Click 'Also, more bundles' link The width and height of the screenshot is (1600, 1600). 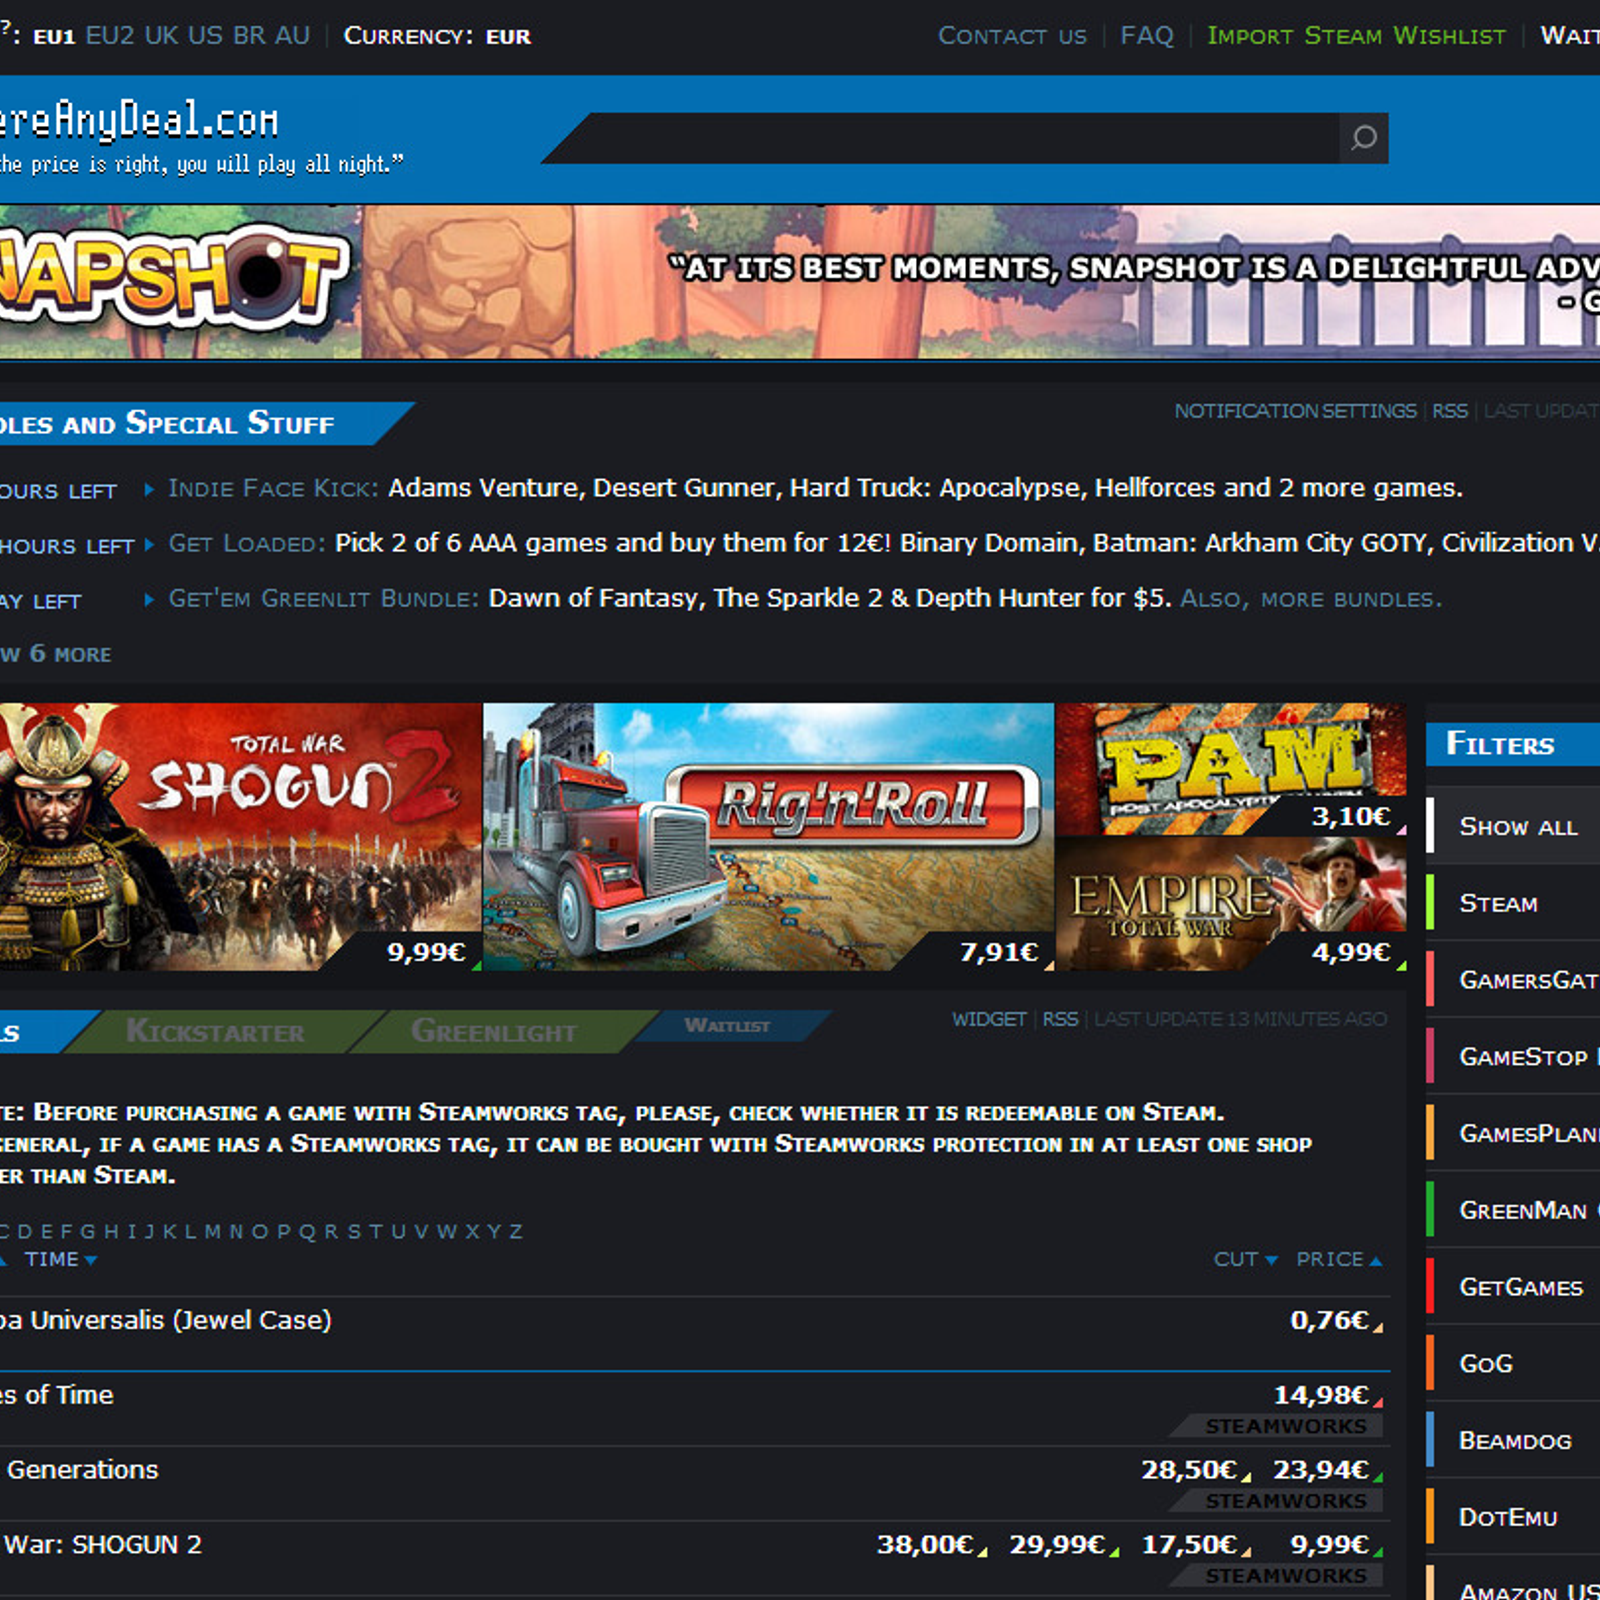point(1311,599)
